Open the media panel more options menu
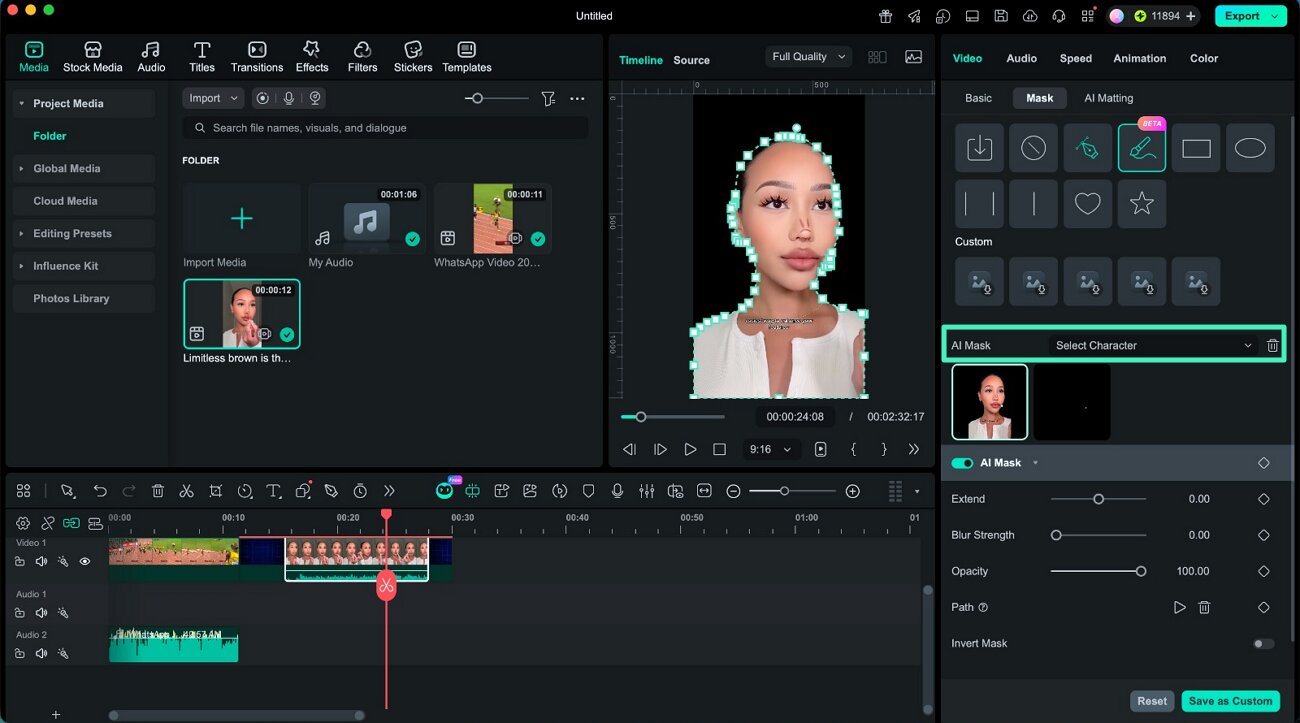The image size is (1300, 723). [577, 98]
